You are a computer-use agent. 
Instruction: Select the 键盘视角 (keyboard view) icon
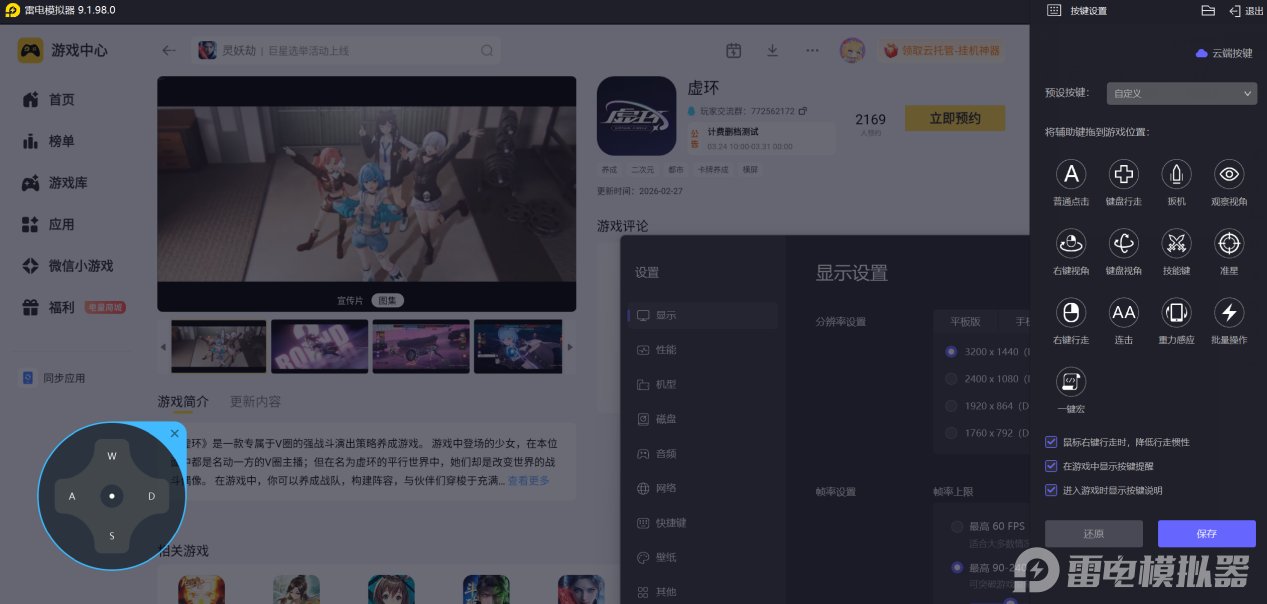[x=1124, y=243]
